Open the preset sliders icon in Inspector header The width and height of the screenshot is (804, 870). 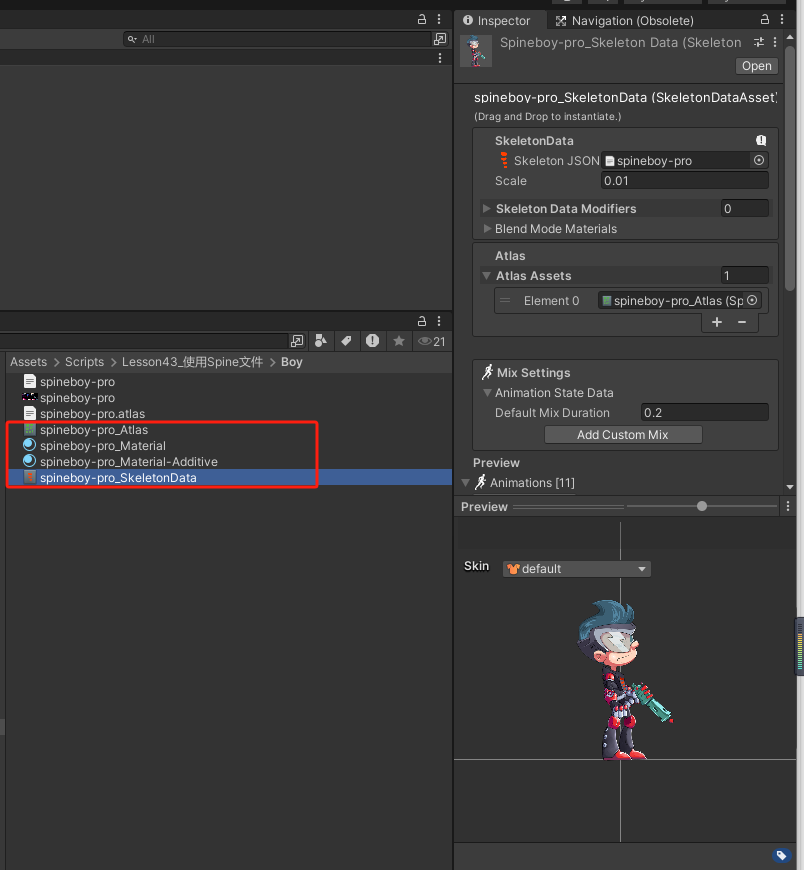(x=759, y=42)
